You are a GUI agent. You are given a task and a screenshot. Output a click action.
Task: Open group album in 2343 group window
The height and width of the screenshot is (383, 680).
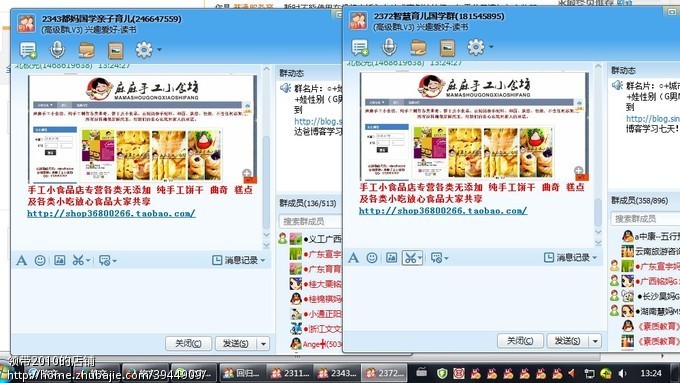click(x=115, y=50)
